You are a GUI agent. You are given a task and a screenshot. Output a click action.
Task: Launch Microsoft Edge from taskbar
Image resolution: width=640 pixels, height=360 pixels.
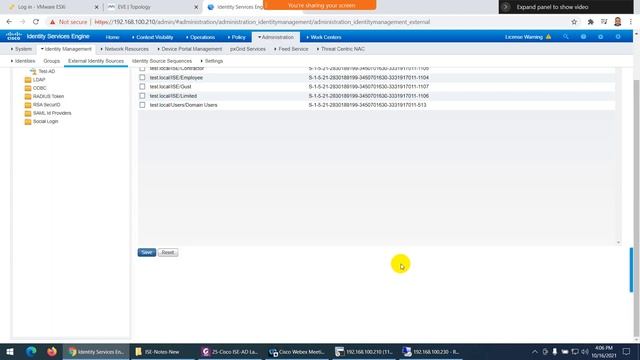(31, 351)
